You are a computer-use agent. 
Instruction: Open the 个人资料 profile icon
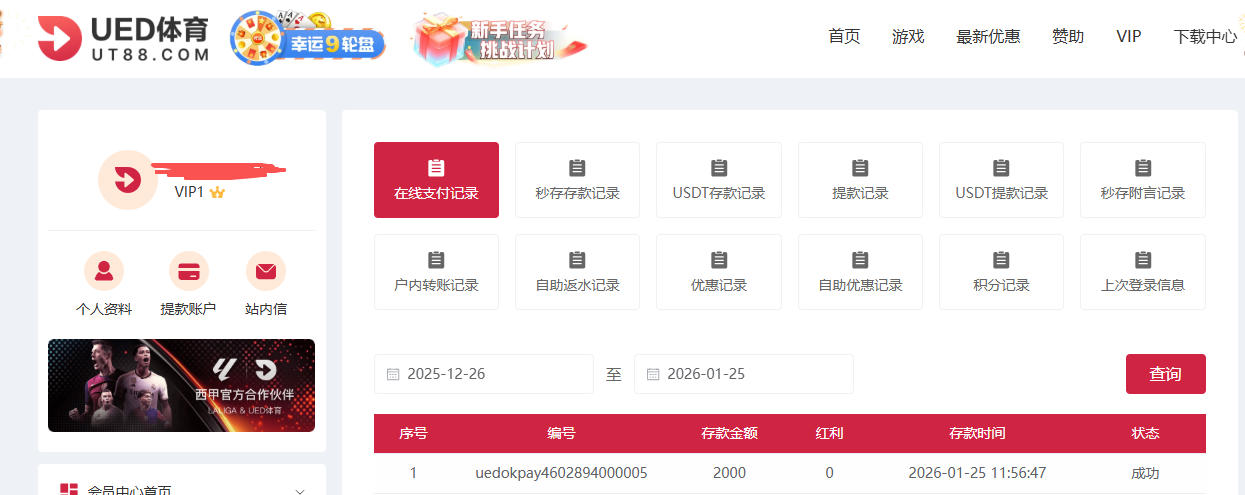(x=104, y=271)
